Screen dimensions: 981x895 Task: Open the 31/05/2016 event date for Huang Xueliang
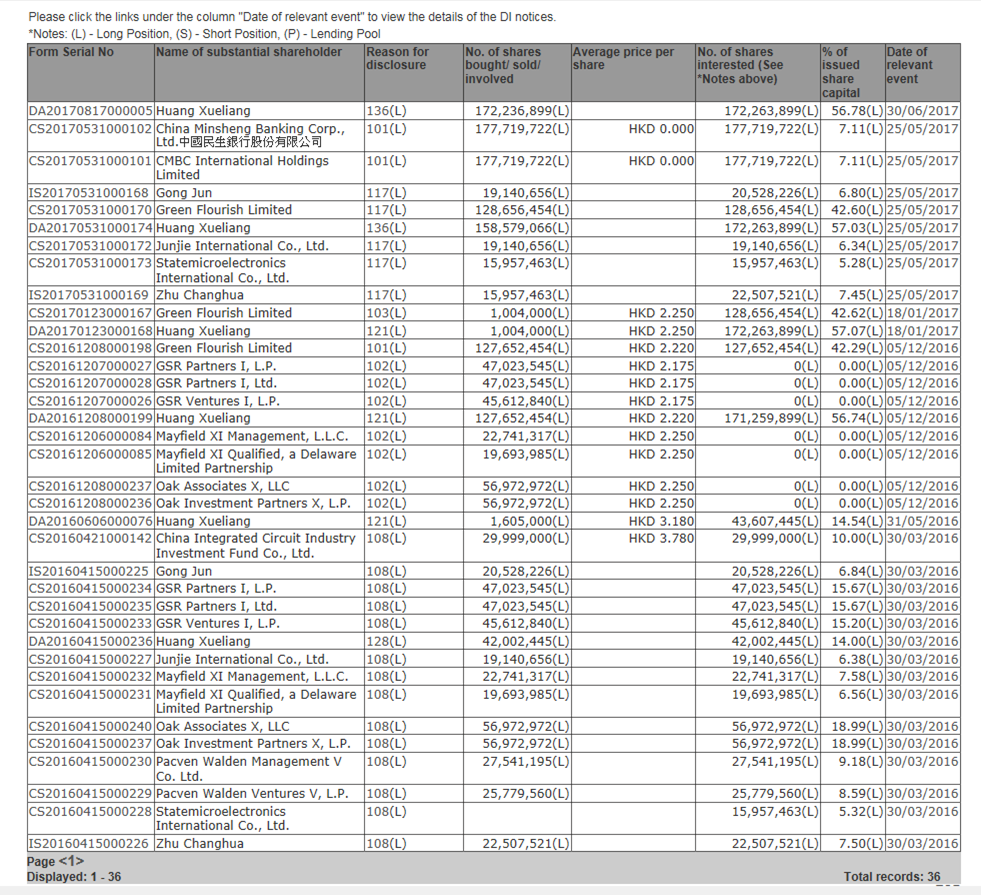click(x=922, y=521)
